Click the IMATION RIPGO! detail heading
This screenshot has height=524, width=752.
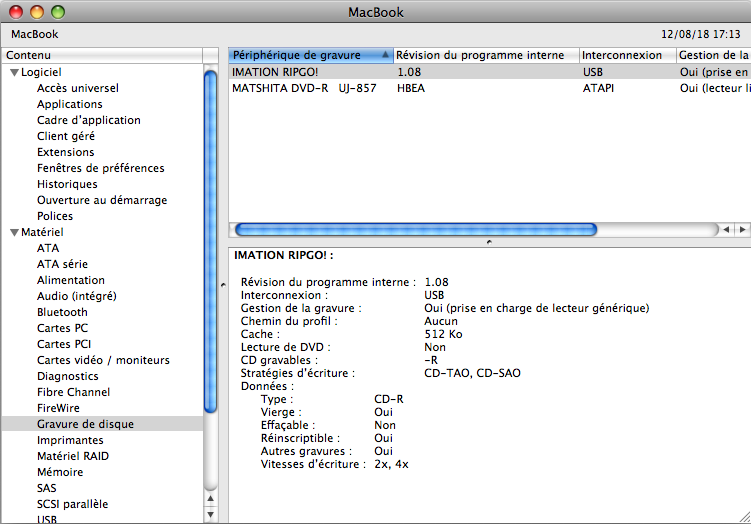pos(283,255)
